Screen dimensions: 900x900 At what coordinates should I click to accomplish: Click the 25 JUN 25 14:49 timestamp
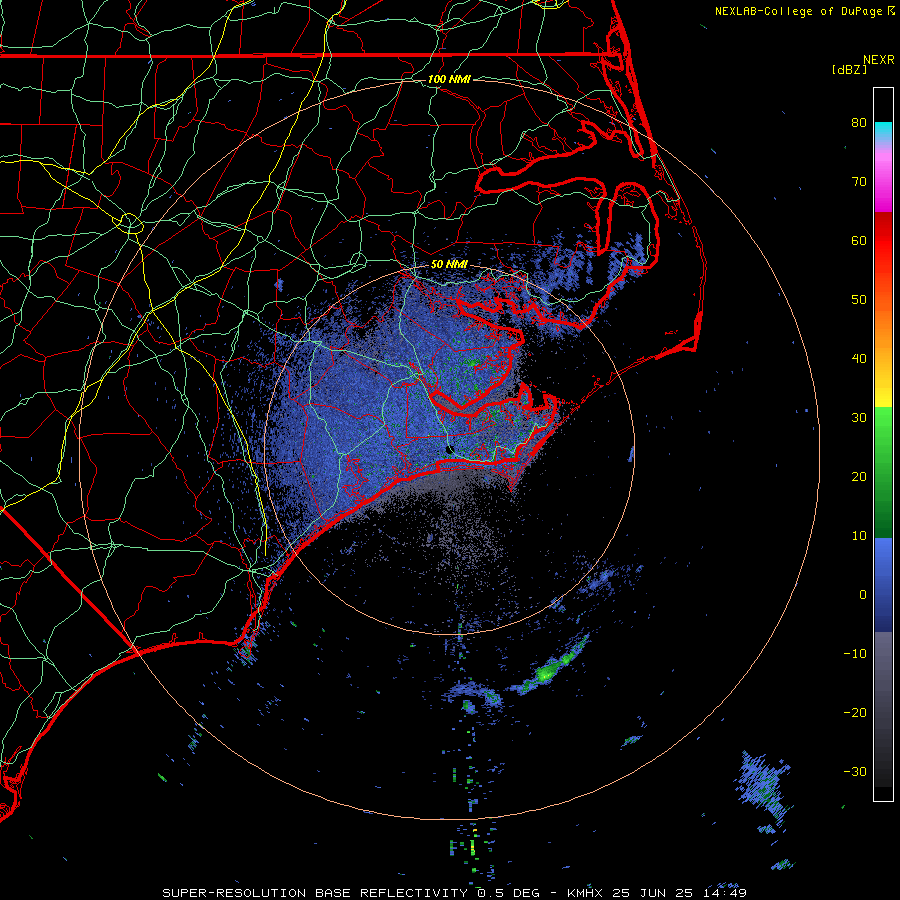point(680,893)
